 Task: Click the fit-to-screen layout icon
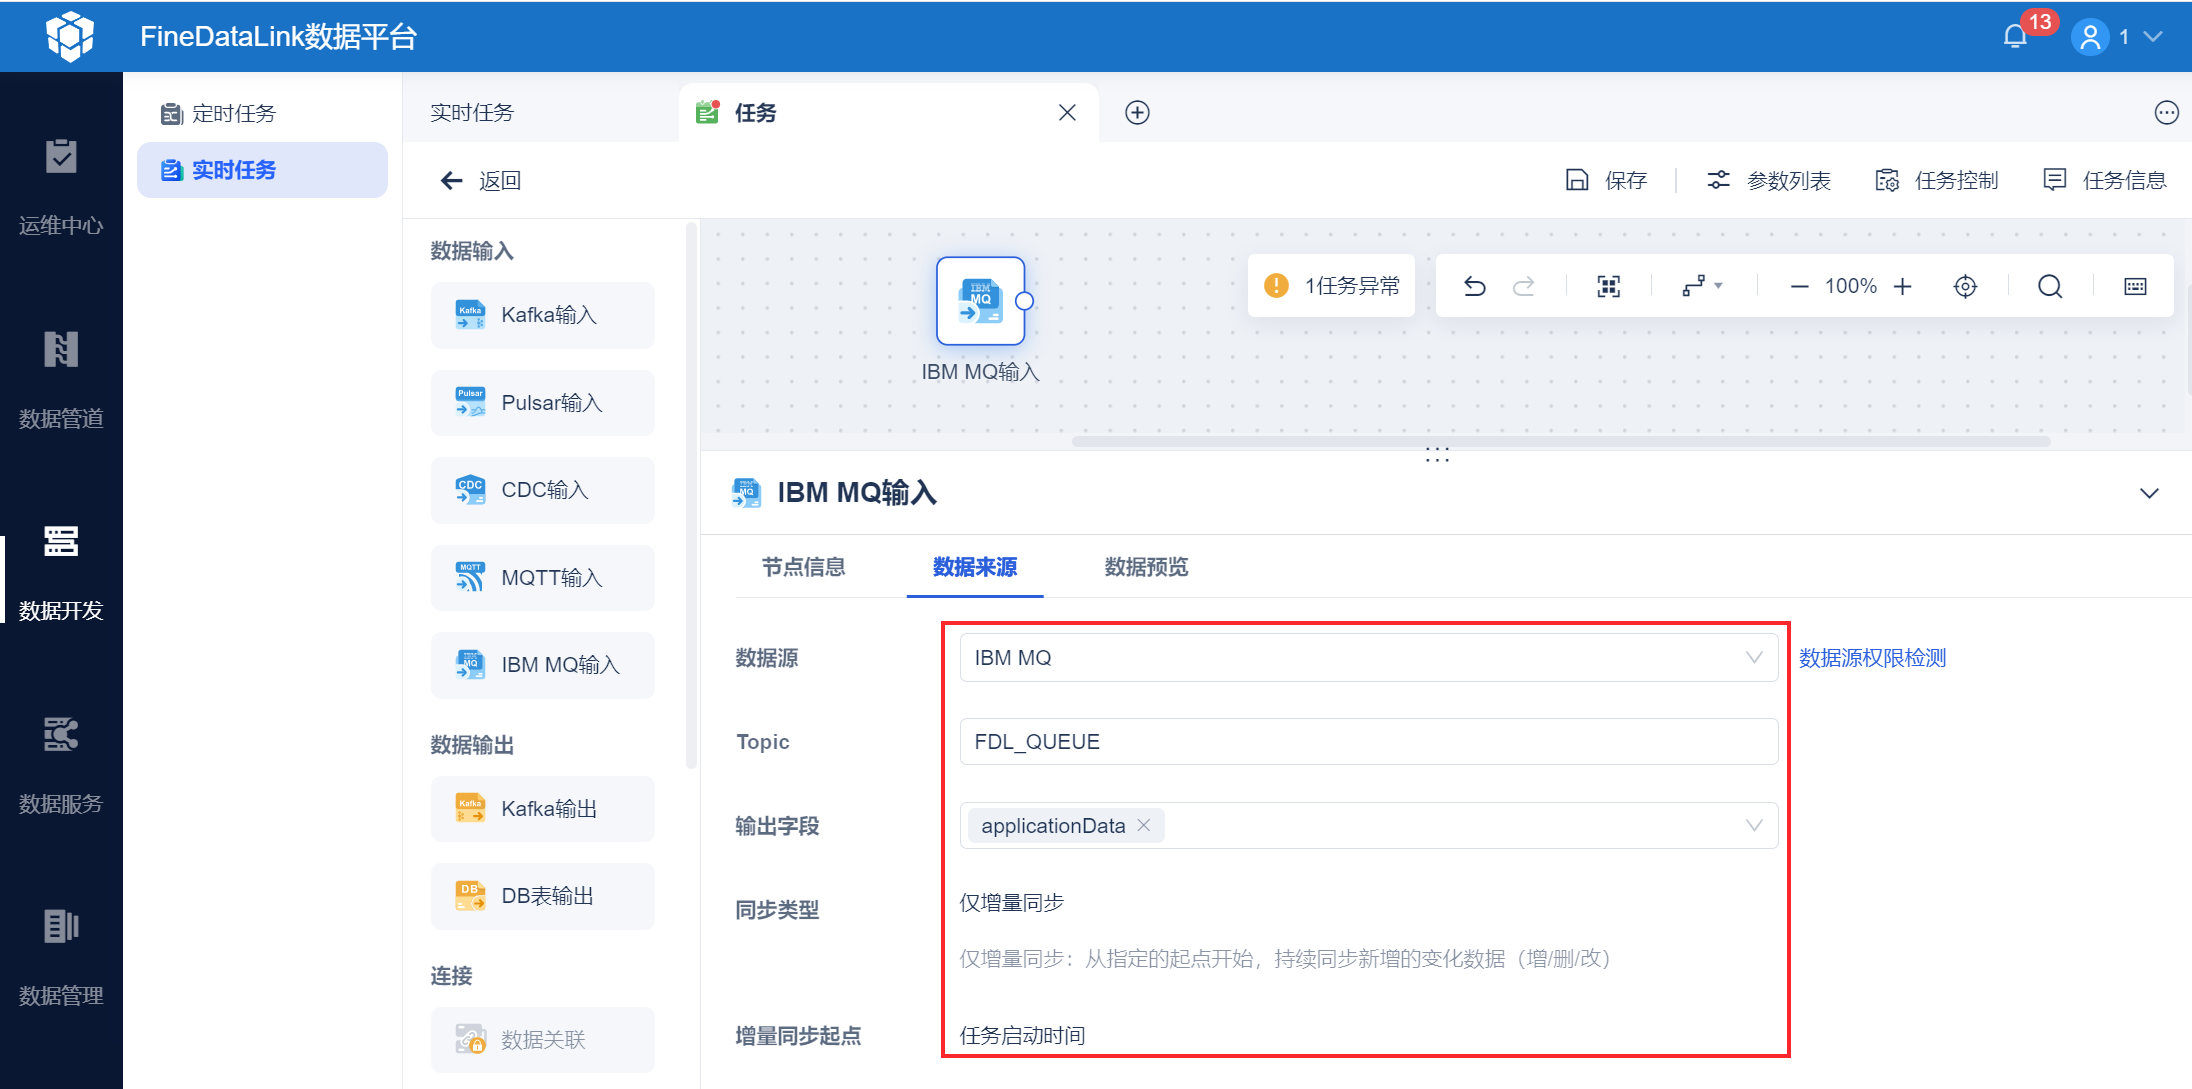point(1608,287)
